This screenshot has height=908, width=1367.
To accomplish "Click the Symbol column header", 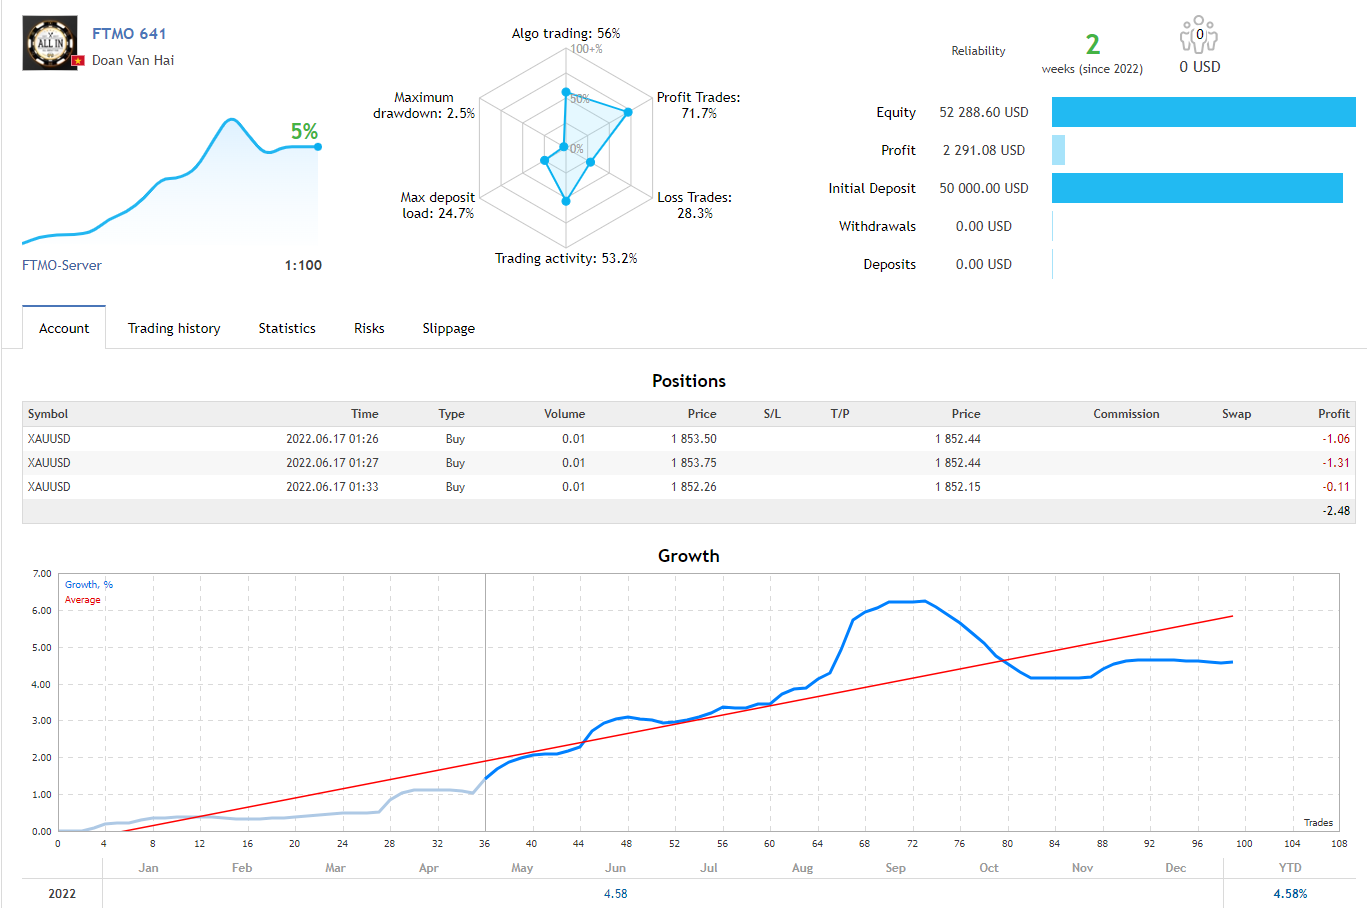I will tap(48, 414).
